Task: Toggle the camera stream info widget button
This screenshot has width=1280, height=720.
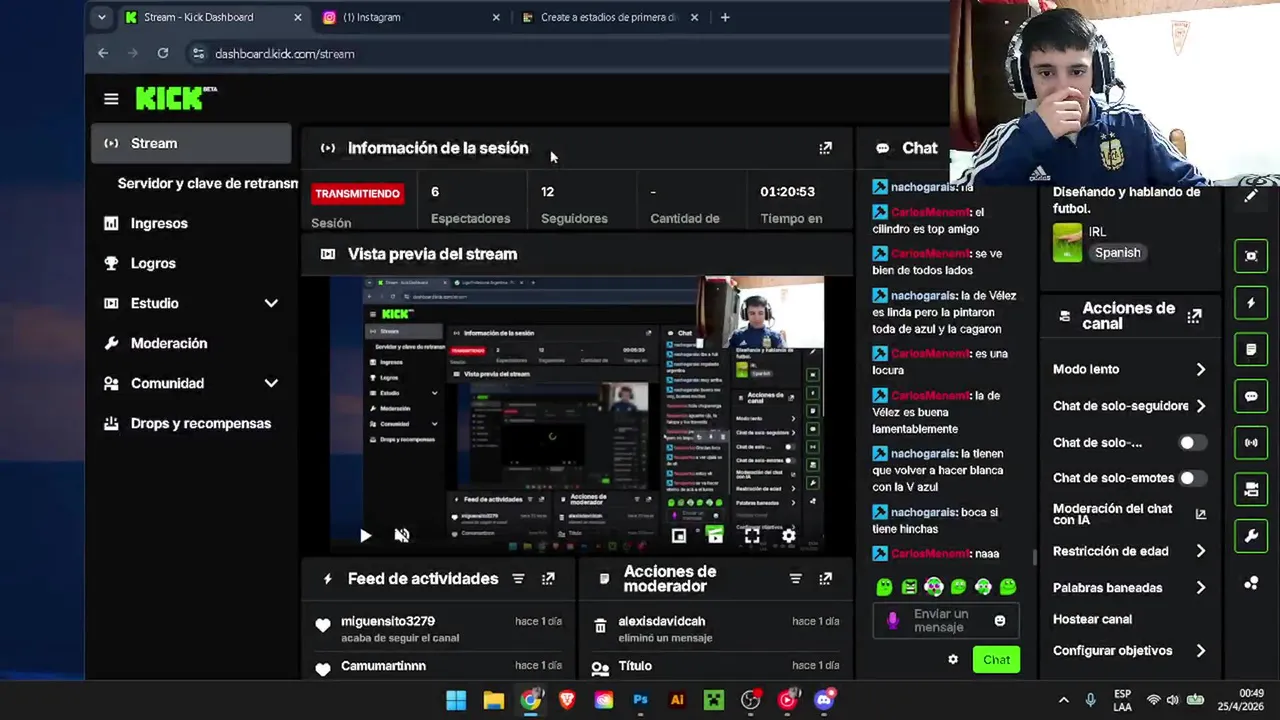Action: pyautogui.click(x=1251, y=490)
